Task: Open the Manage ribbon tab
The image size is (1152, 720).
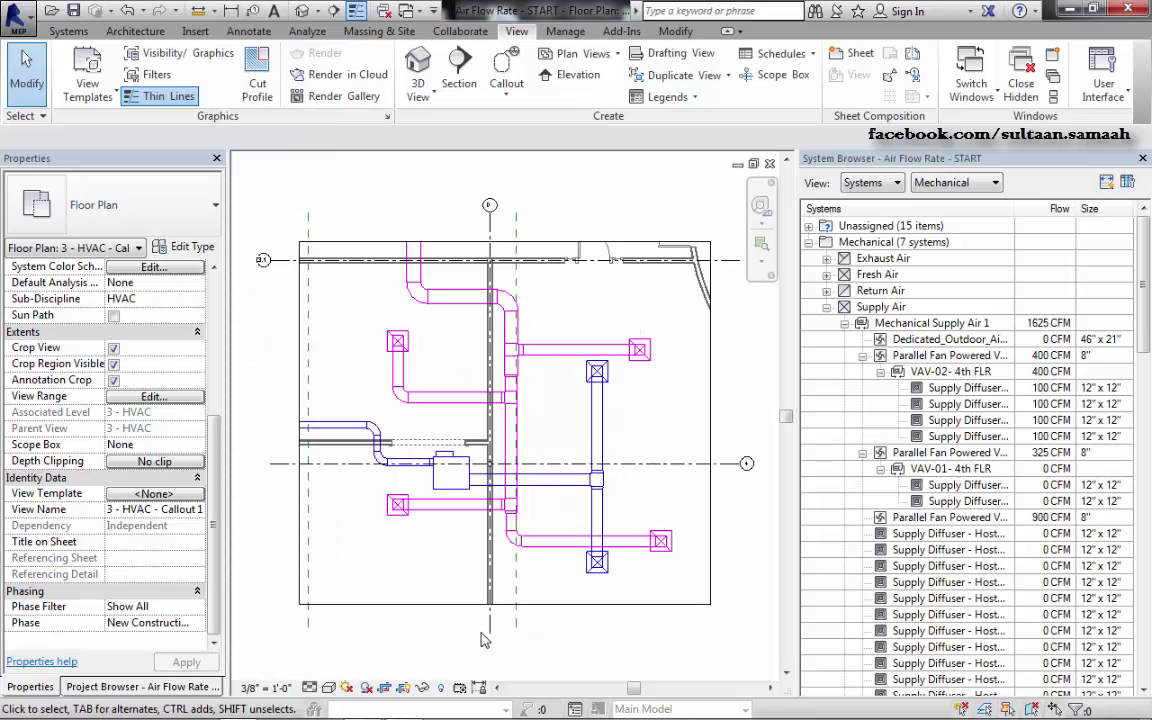Action: pyautogui.click(x=566, y=32)
